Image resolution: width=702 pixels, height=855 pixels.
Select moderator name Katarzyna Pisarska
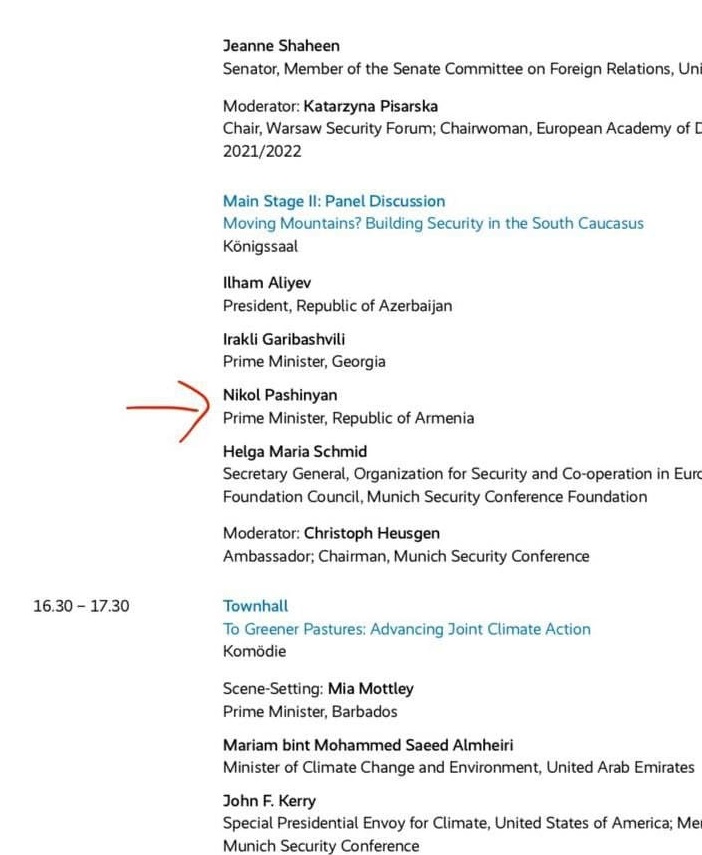pos(370,106)
